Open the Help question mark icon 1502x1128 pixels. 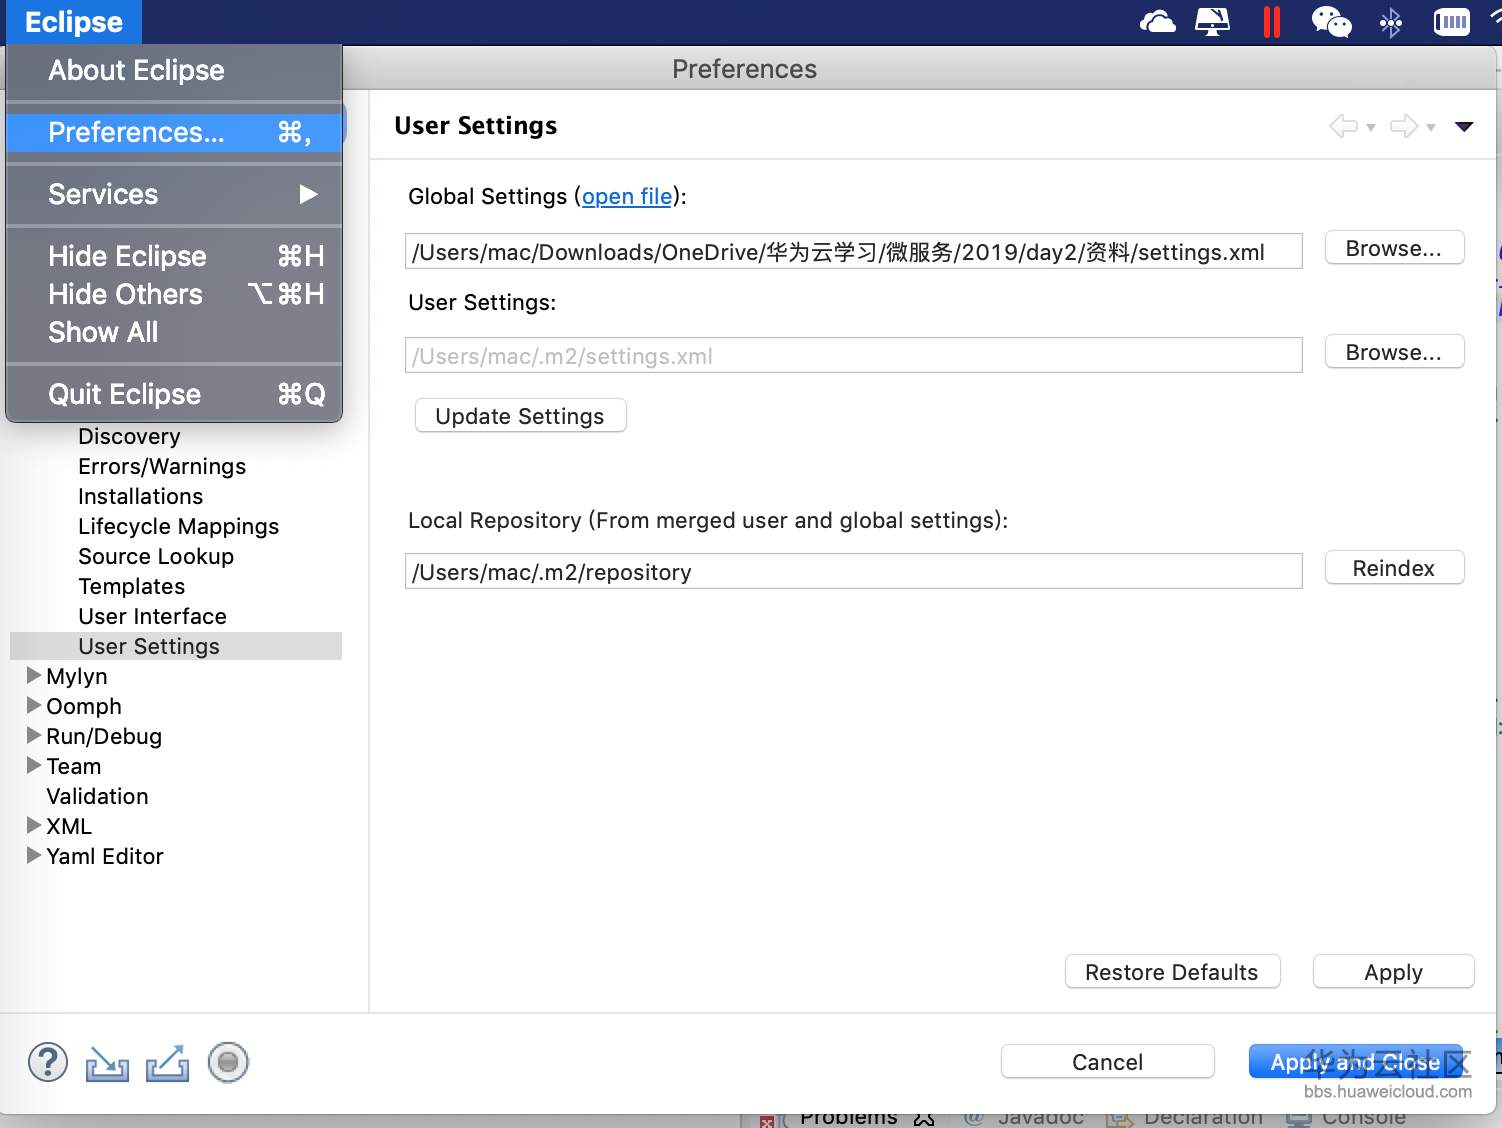tap(48, 1062)
